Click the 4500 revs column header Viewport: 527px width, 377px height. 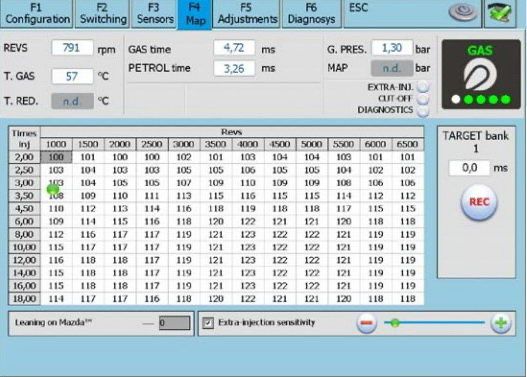pos(280,144)
